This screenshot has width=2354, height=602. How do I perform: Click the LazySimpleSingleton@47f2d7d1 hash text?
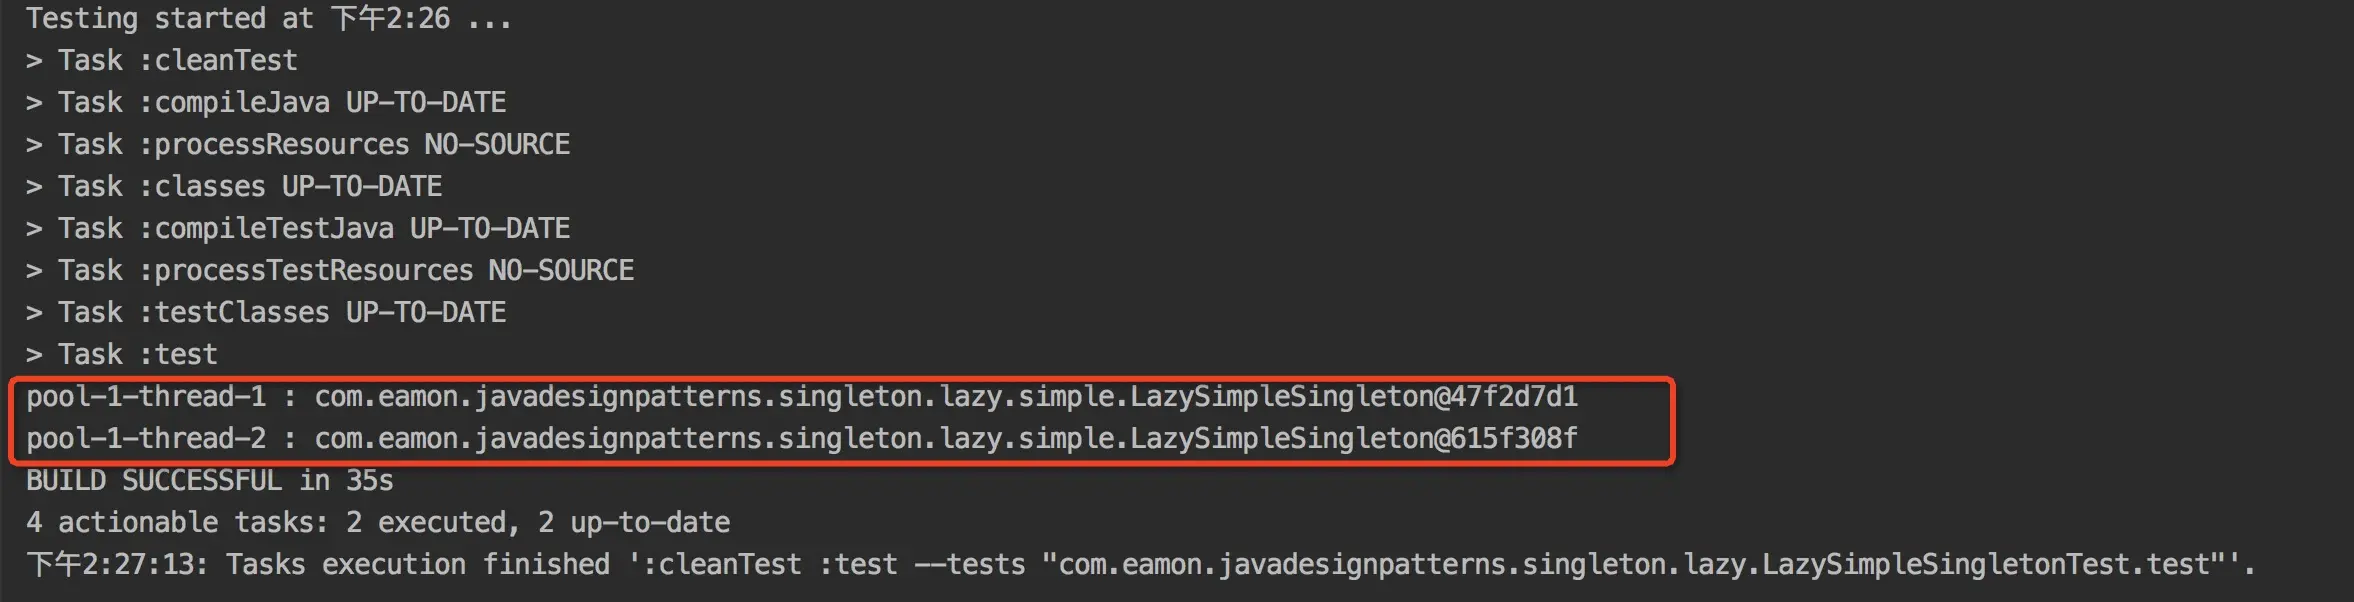[1354, 397]
